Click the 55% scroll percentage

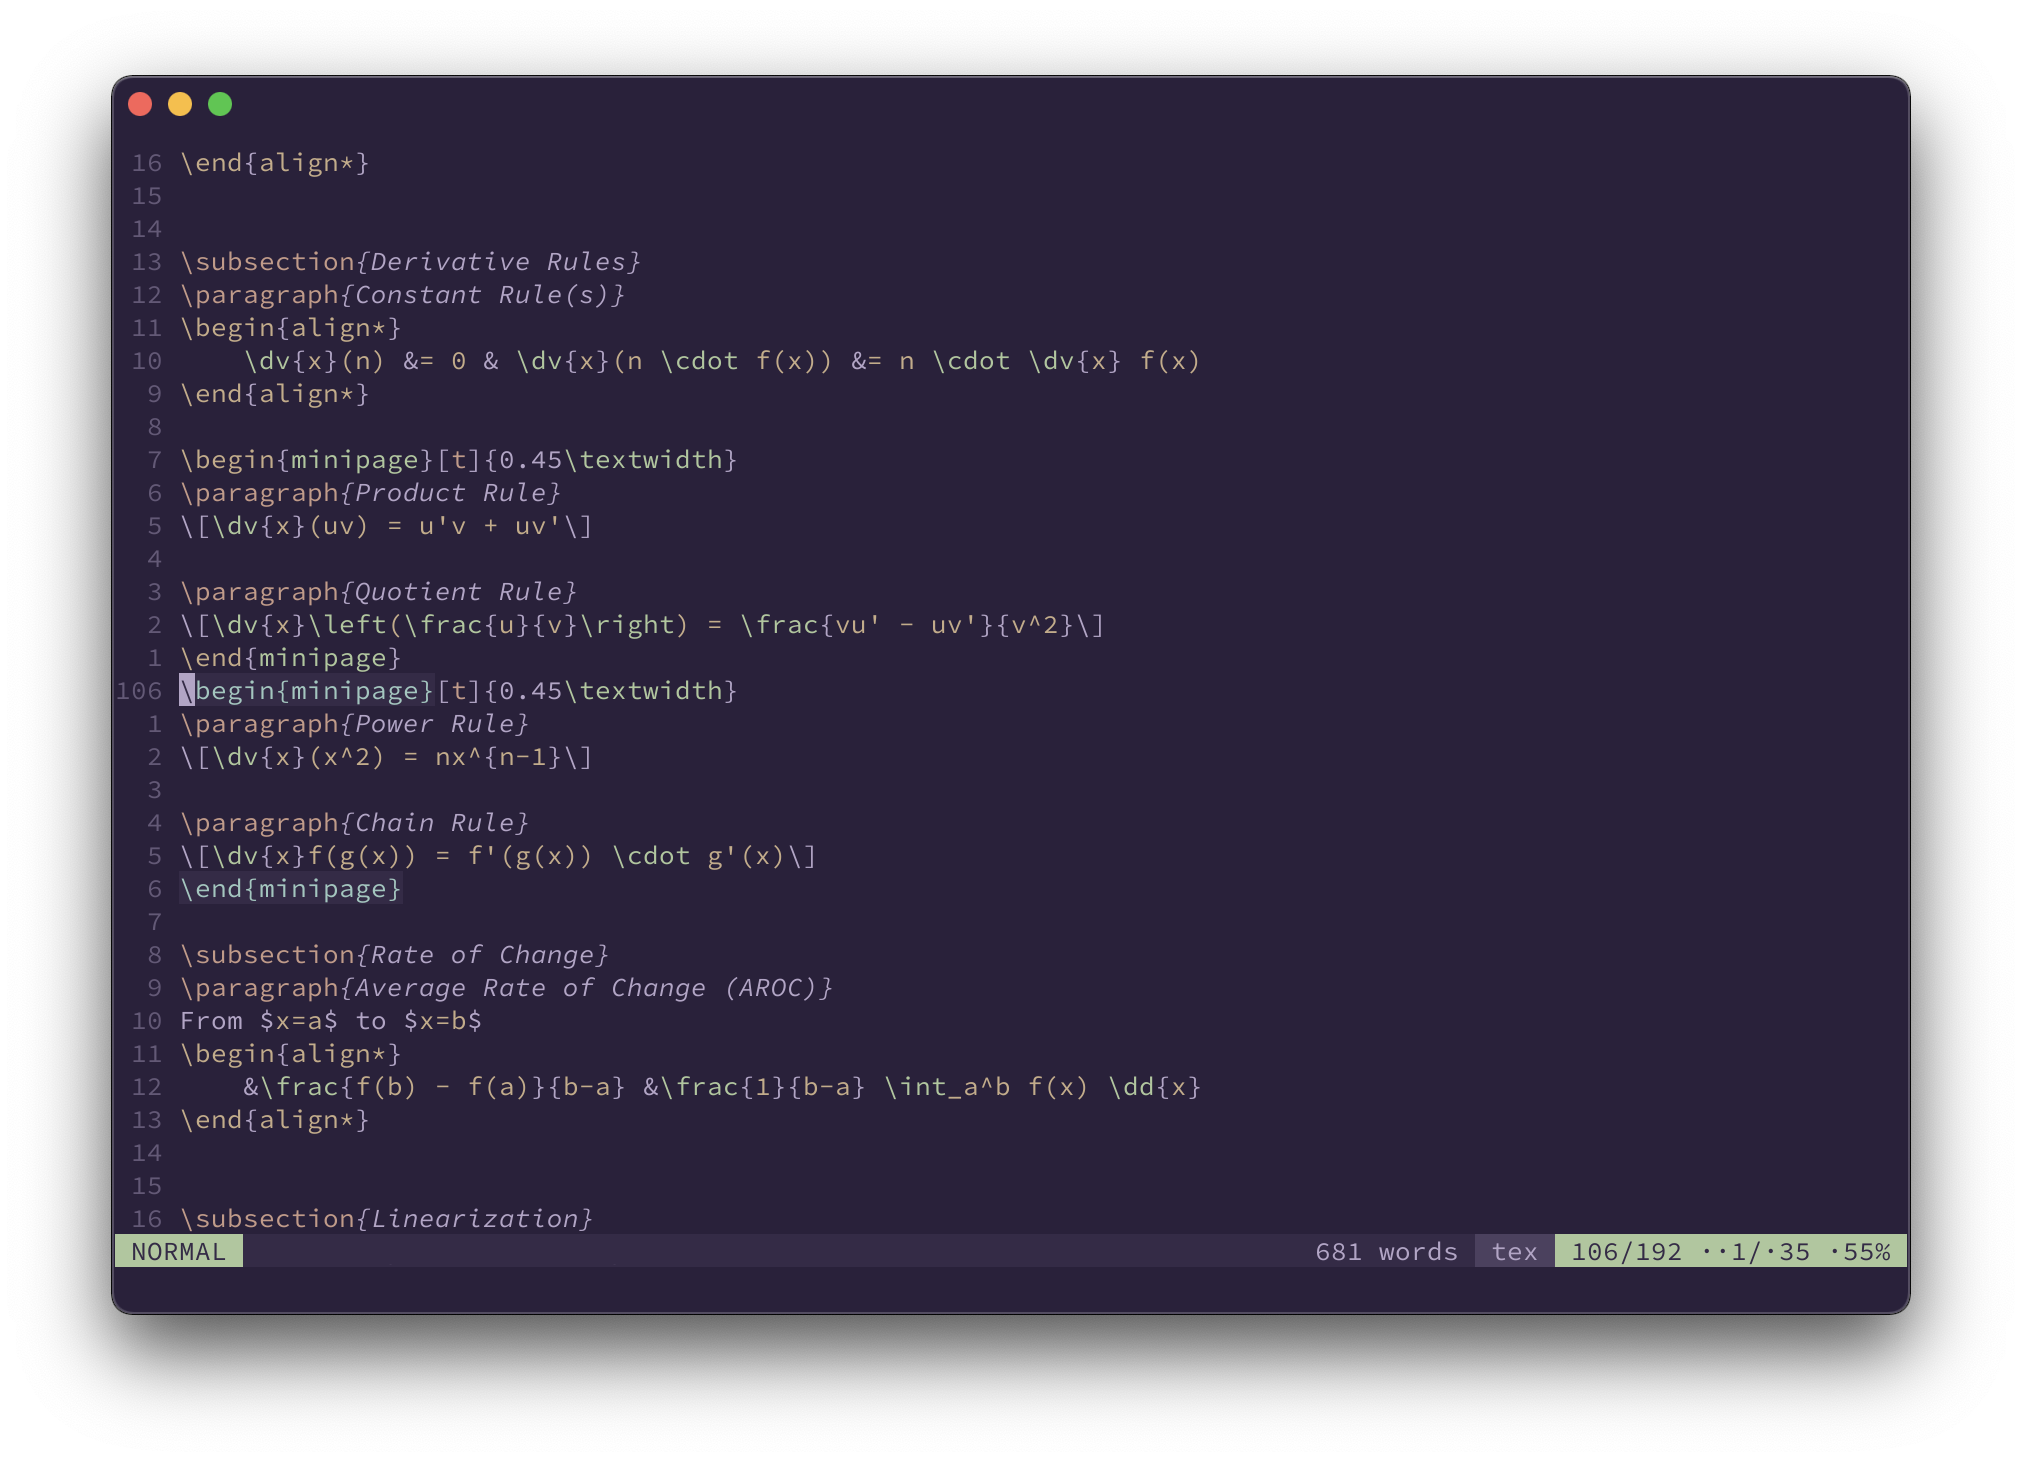(1866, 1252)
